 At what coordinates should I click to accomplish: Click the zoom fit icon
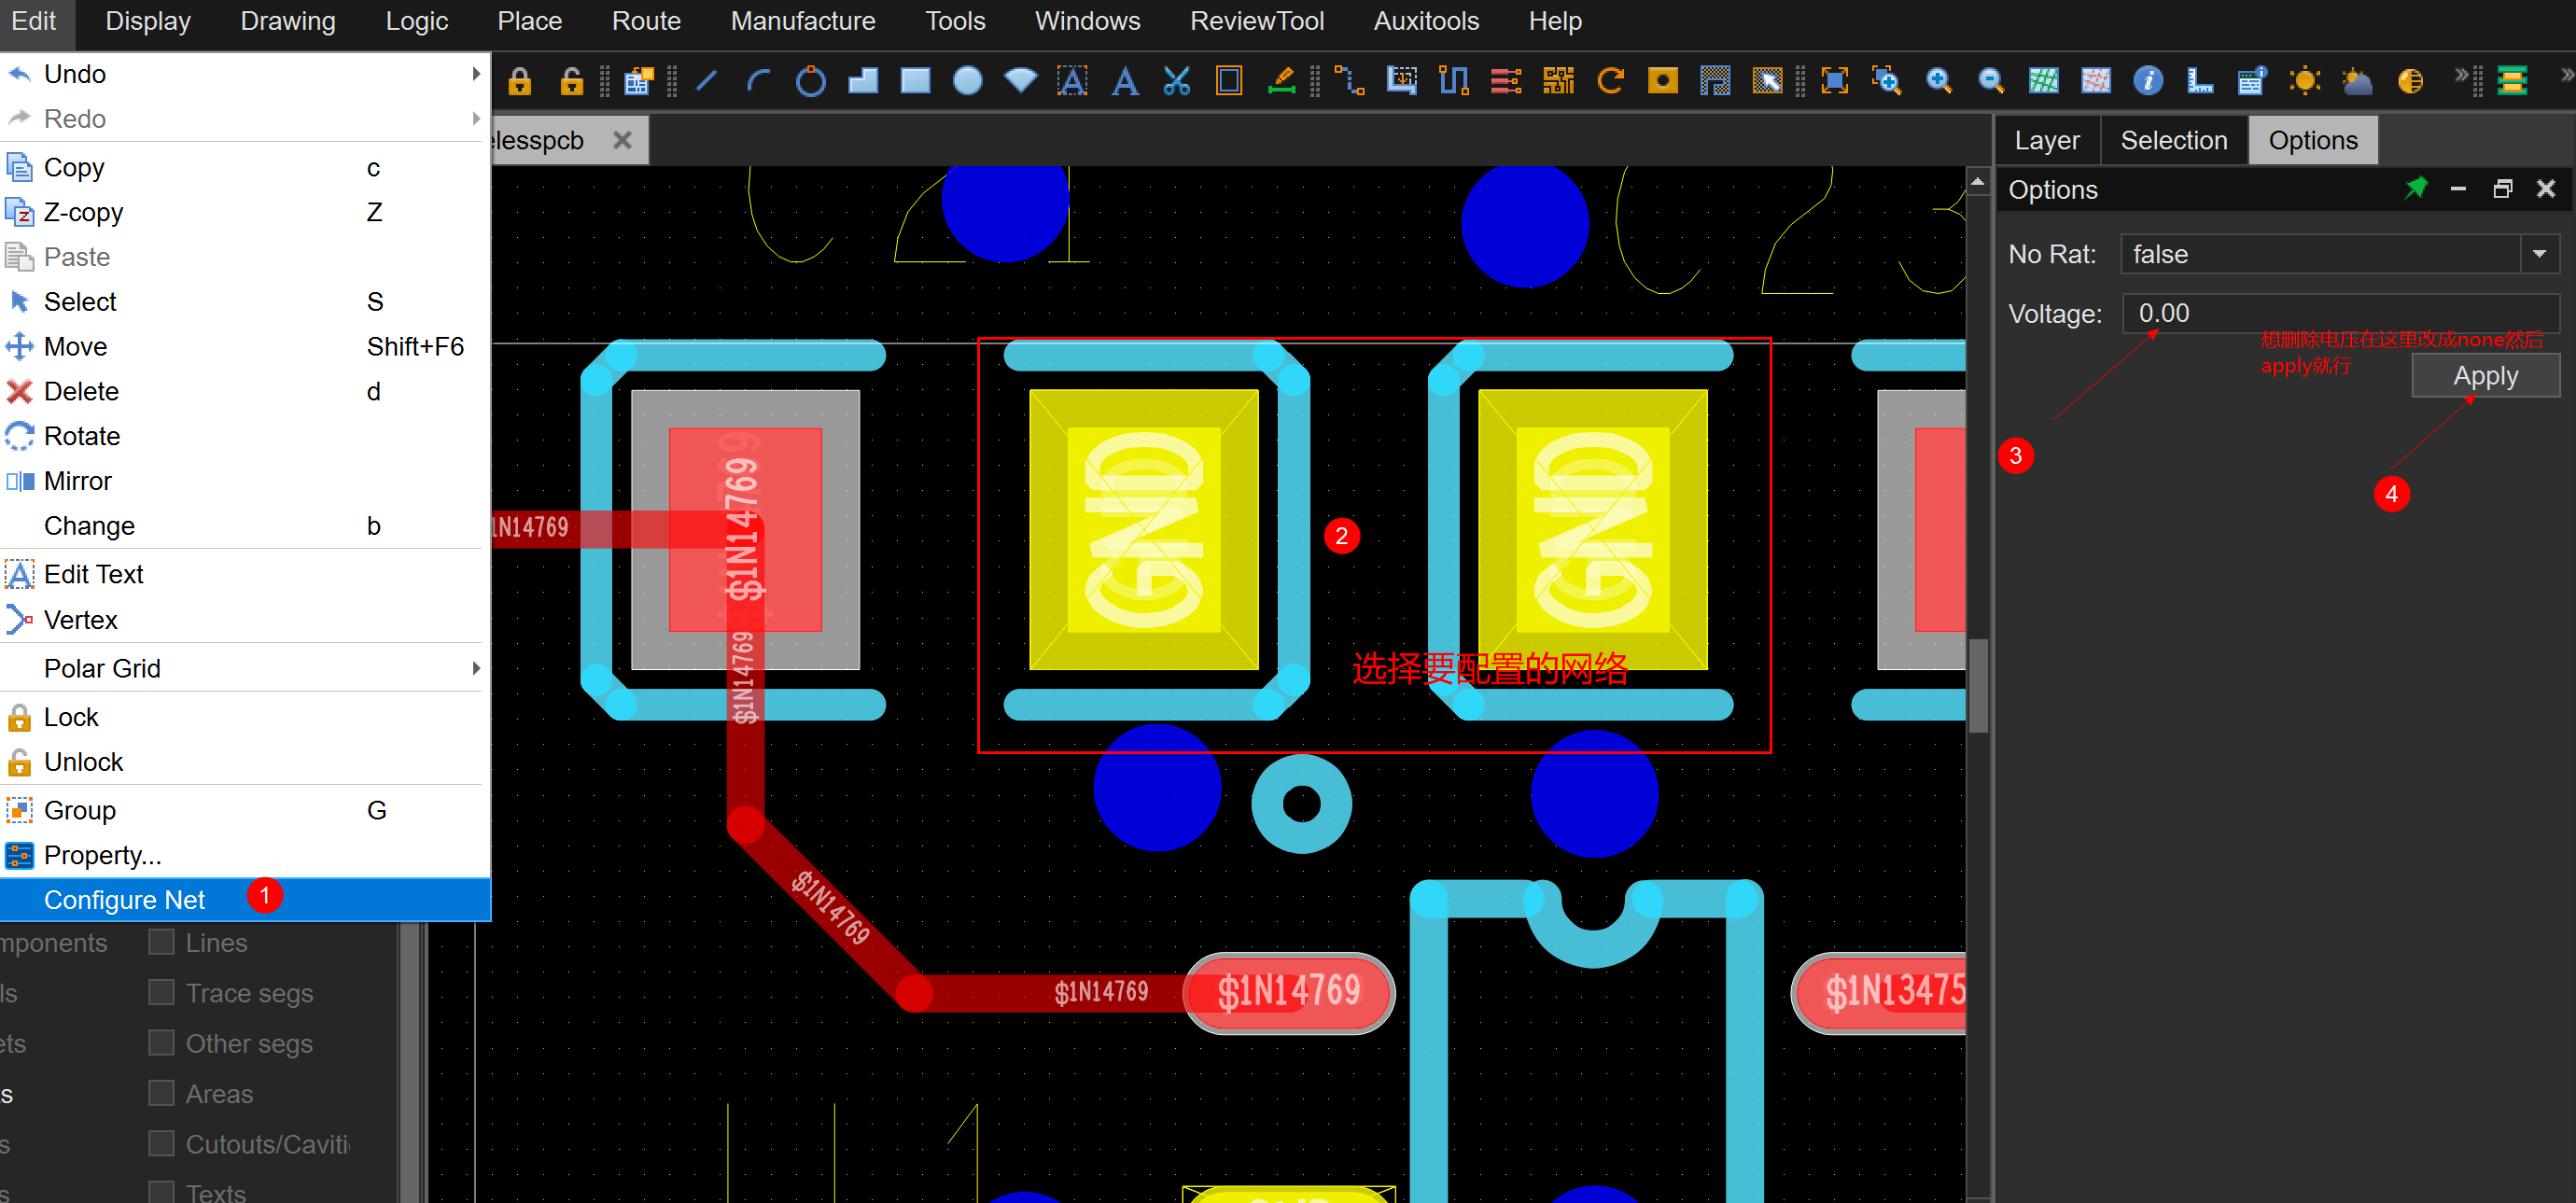(x=1834, y=81)
